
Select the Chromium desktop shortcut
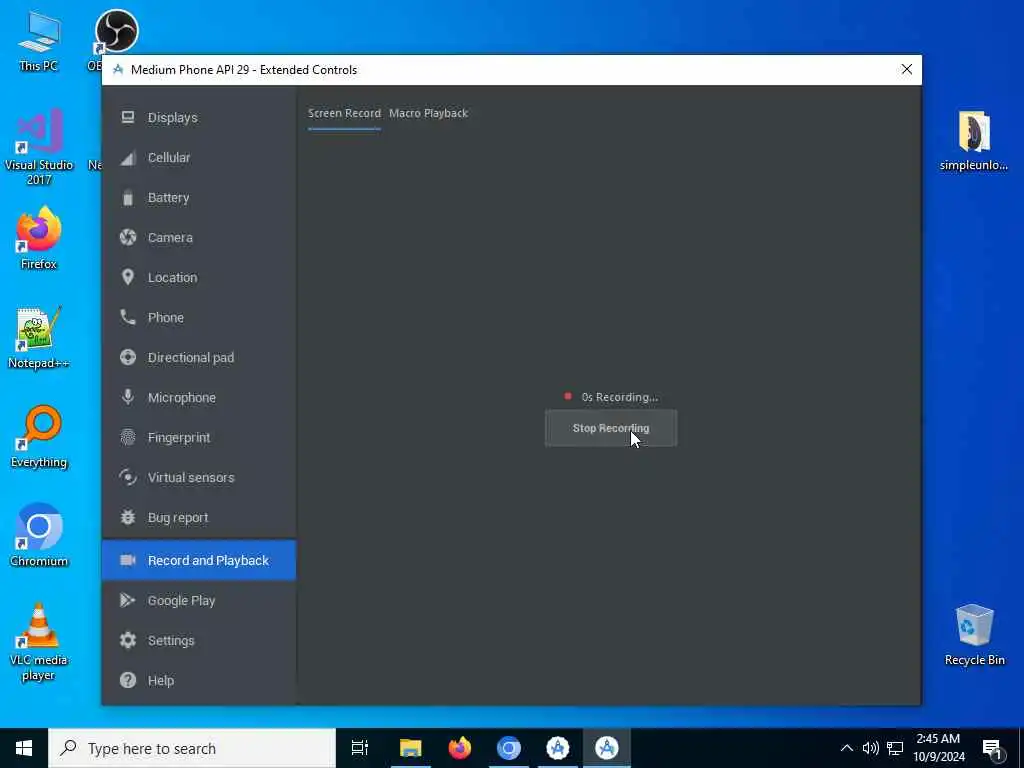tap(39, 535)
